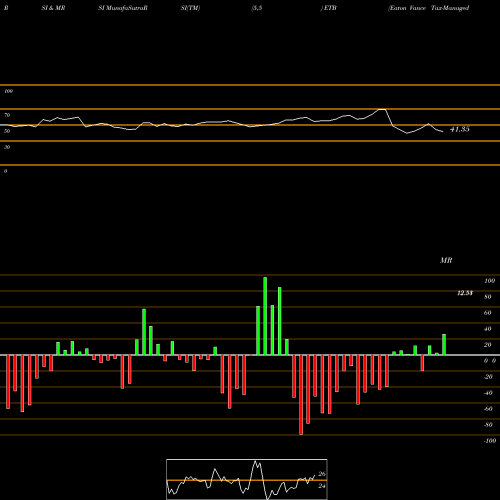This screenshot has width=500, height=500.
Task: Click the '(5,5' parameter text in header
Action: tap(257, 8)
